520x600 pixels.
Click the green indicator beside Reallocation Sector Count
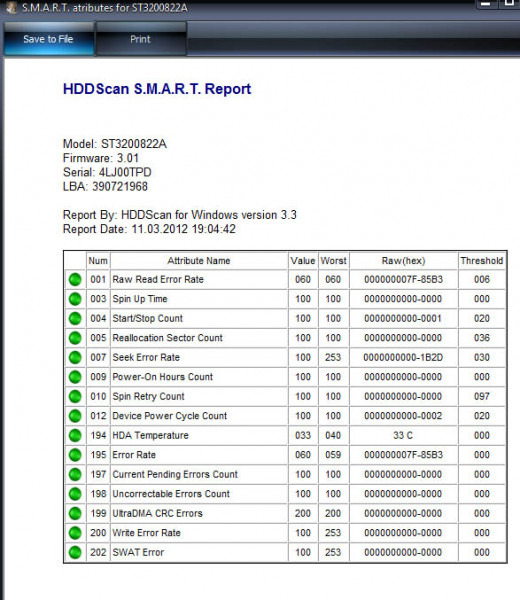click(x=75, y=338)
